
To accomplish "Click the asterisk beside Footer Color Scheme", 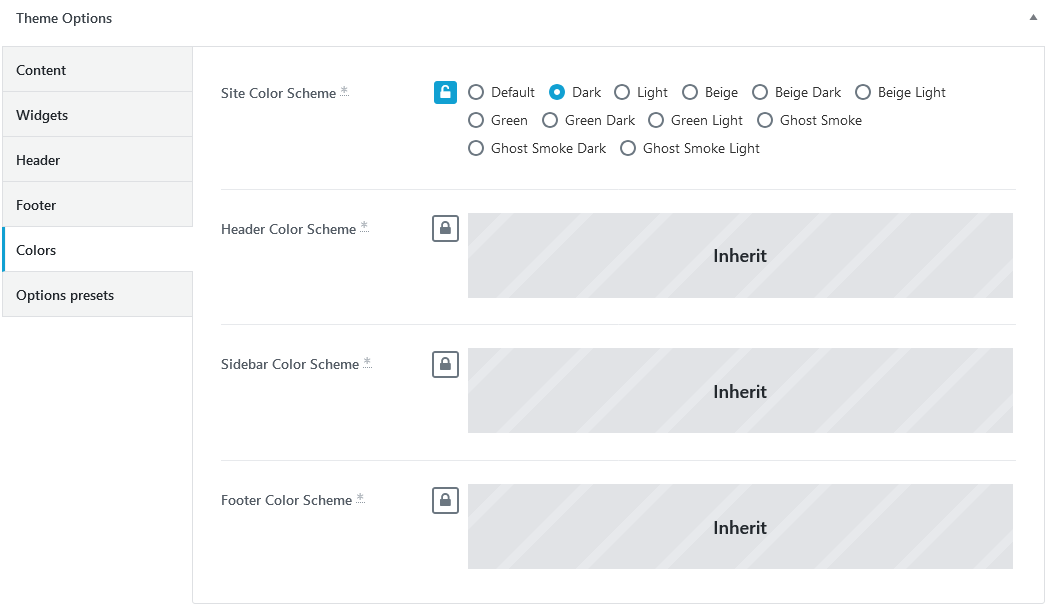I will coord(360,498).
